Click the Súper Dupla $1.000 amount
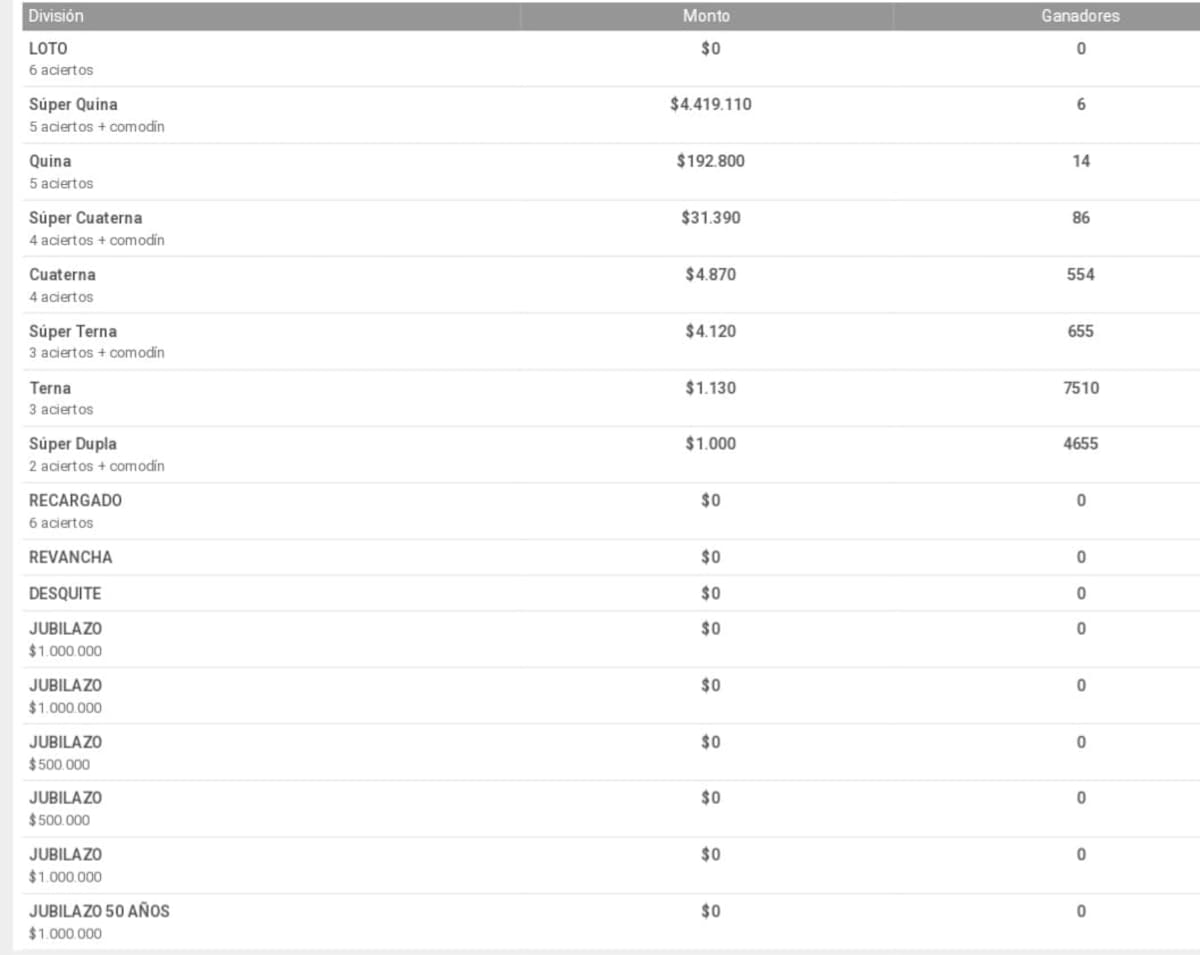The image size is (1200, 955). pyautogui.click(x=711, y=444)
